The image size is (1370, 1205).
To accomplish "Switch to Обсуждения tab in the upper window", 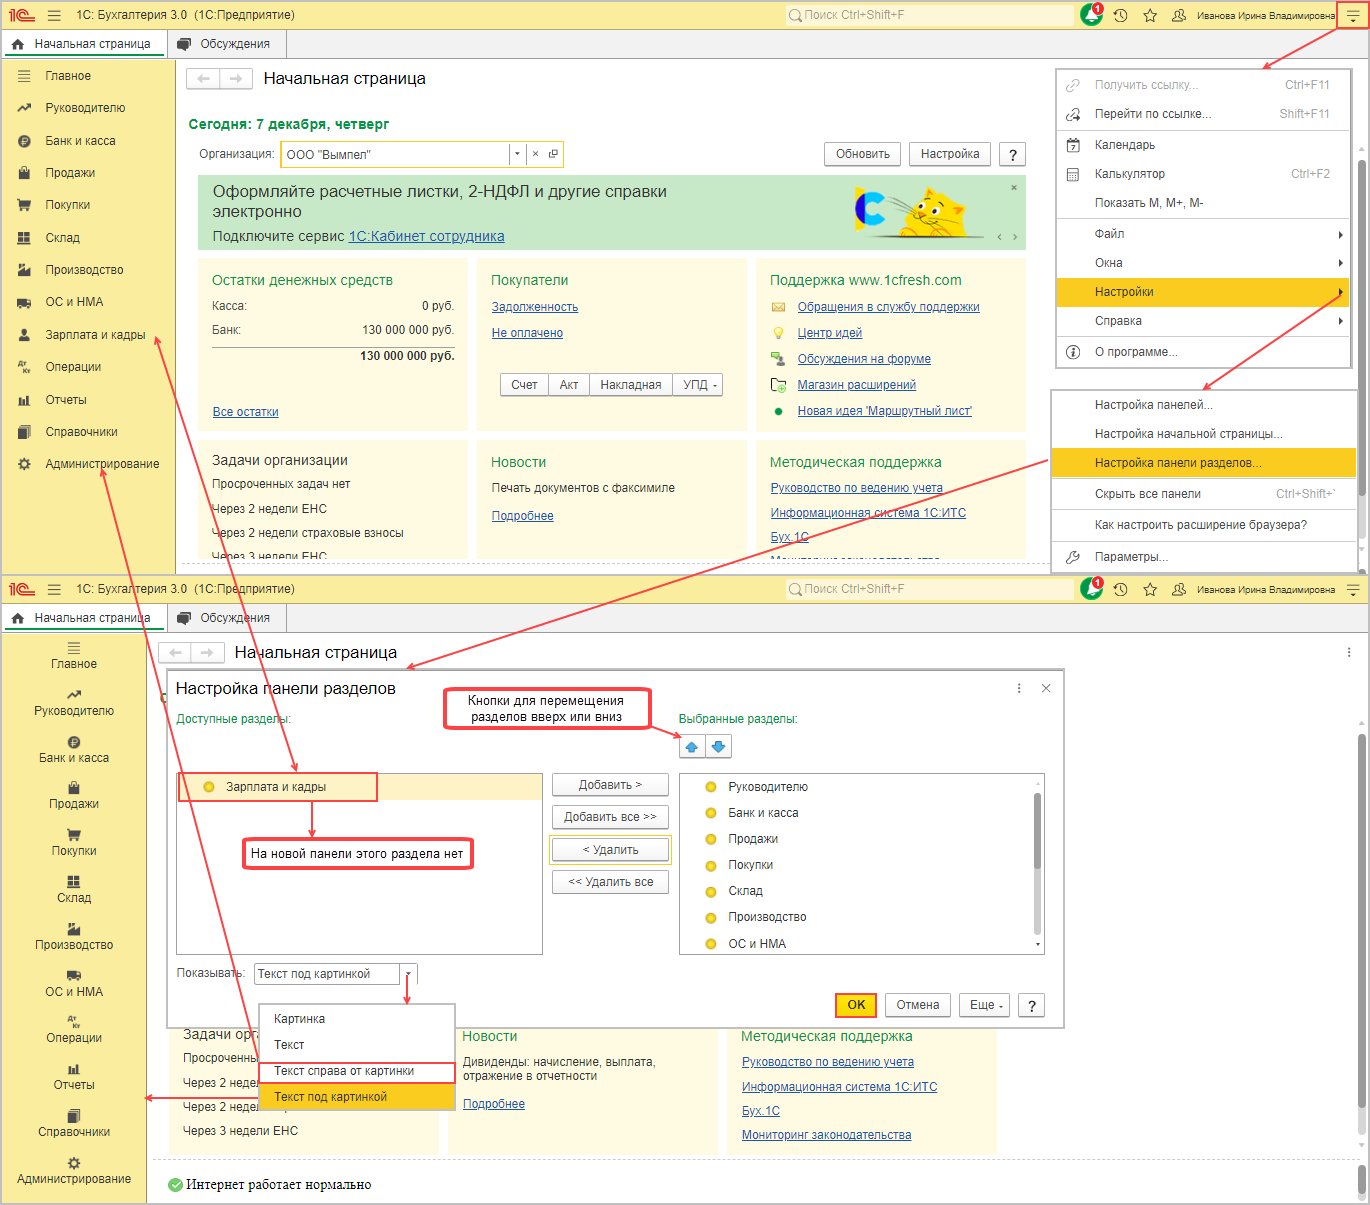I will [224, 44].
